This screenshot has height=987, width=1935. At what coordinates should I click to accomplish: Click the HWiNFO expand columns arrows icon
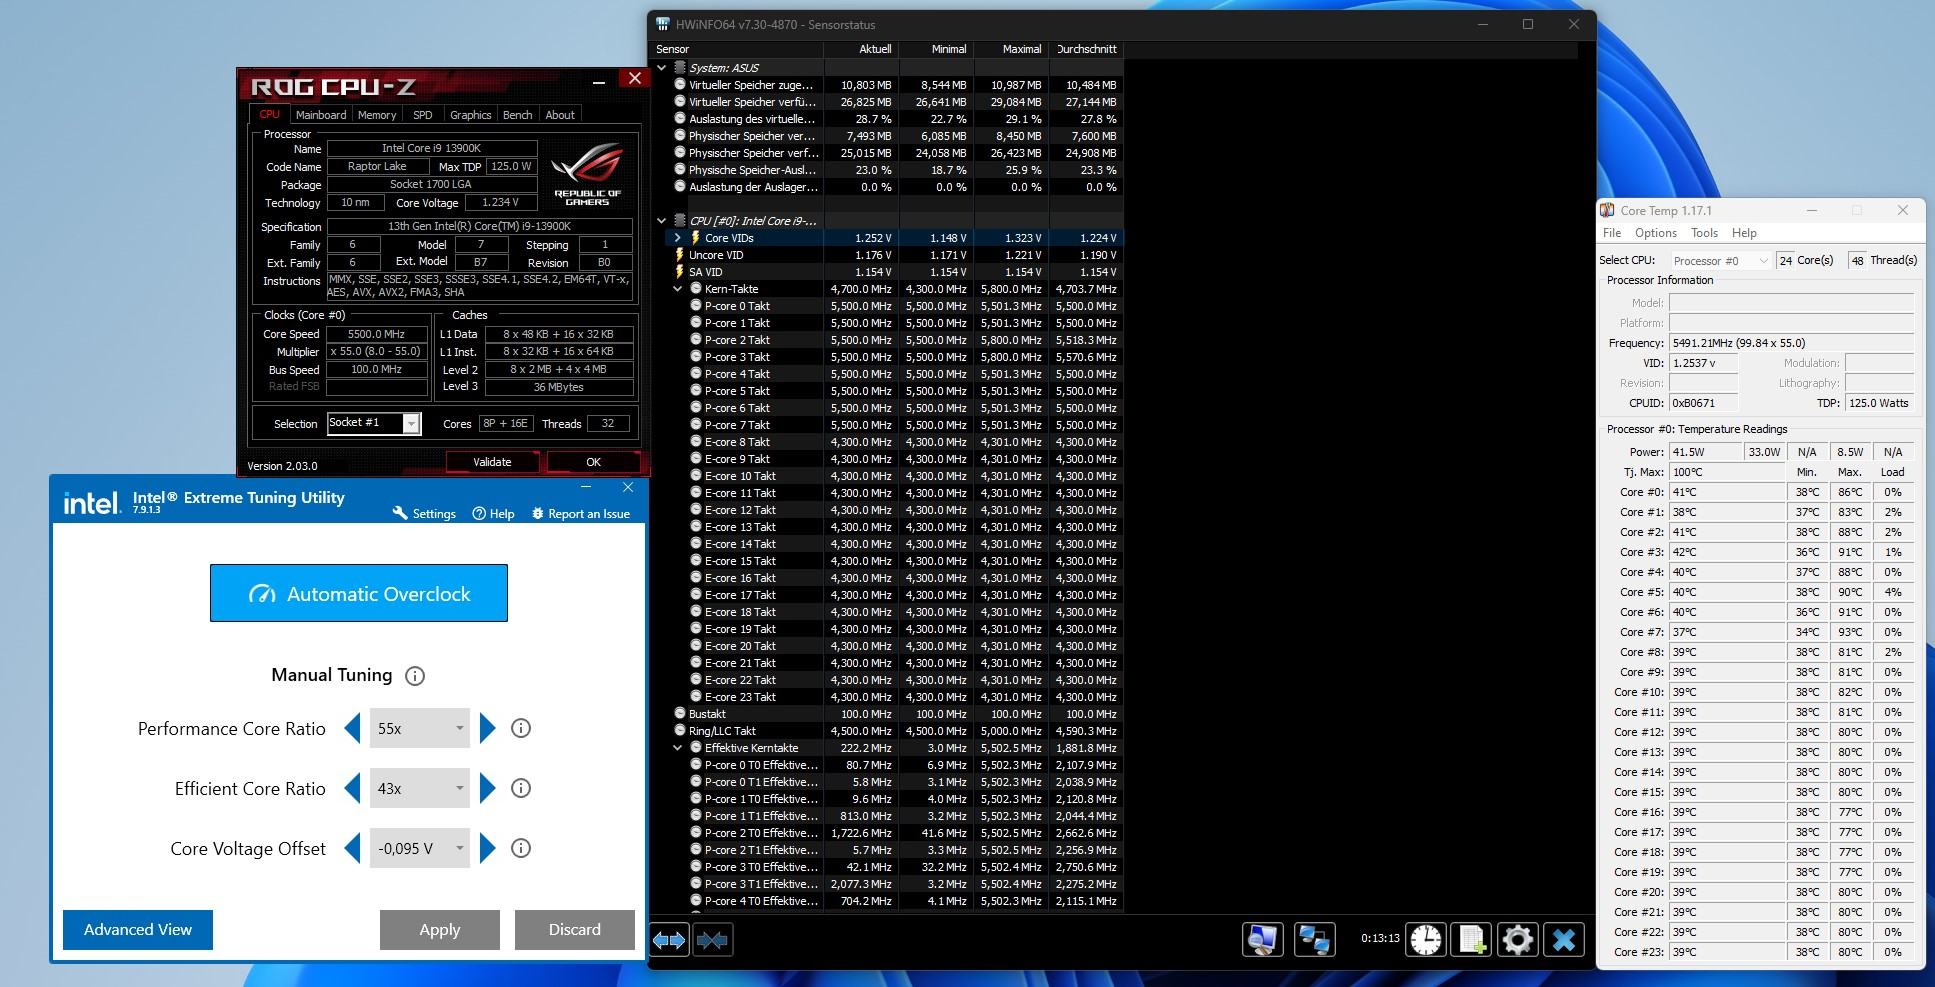[670, 940]
